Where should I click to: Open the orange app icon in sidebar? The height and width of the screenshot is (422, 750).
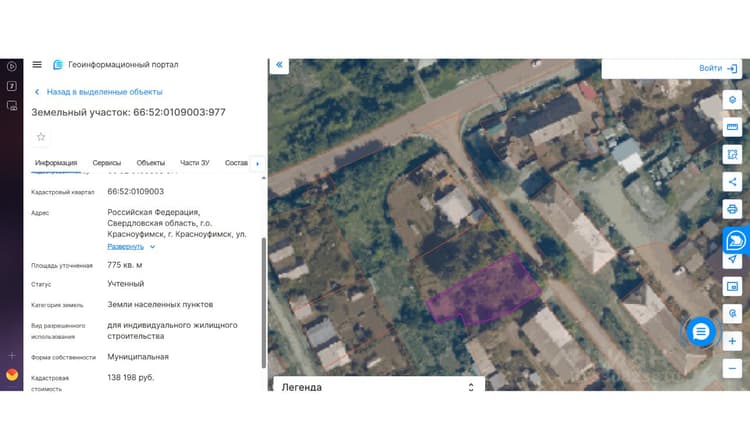click(x=12, y=375)
